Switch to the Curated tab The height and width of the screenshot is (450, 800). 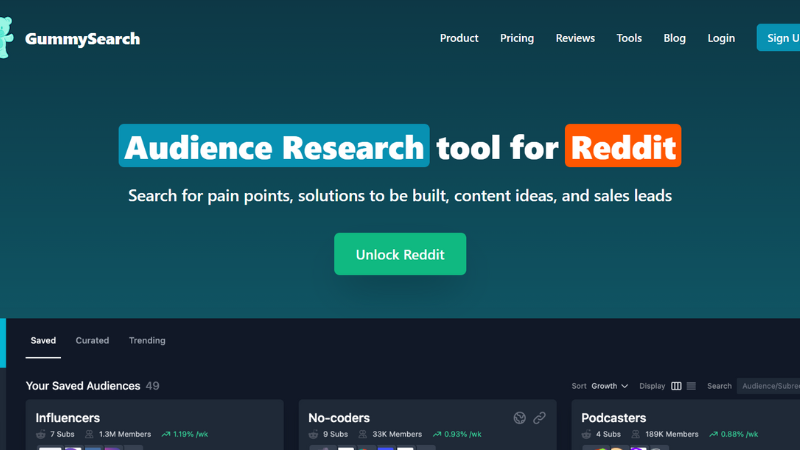92,341
